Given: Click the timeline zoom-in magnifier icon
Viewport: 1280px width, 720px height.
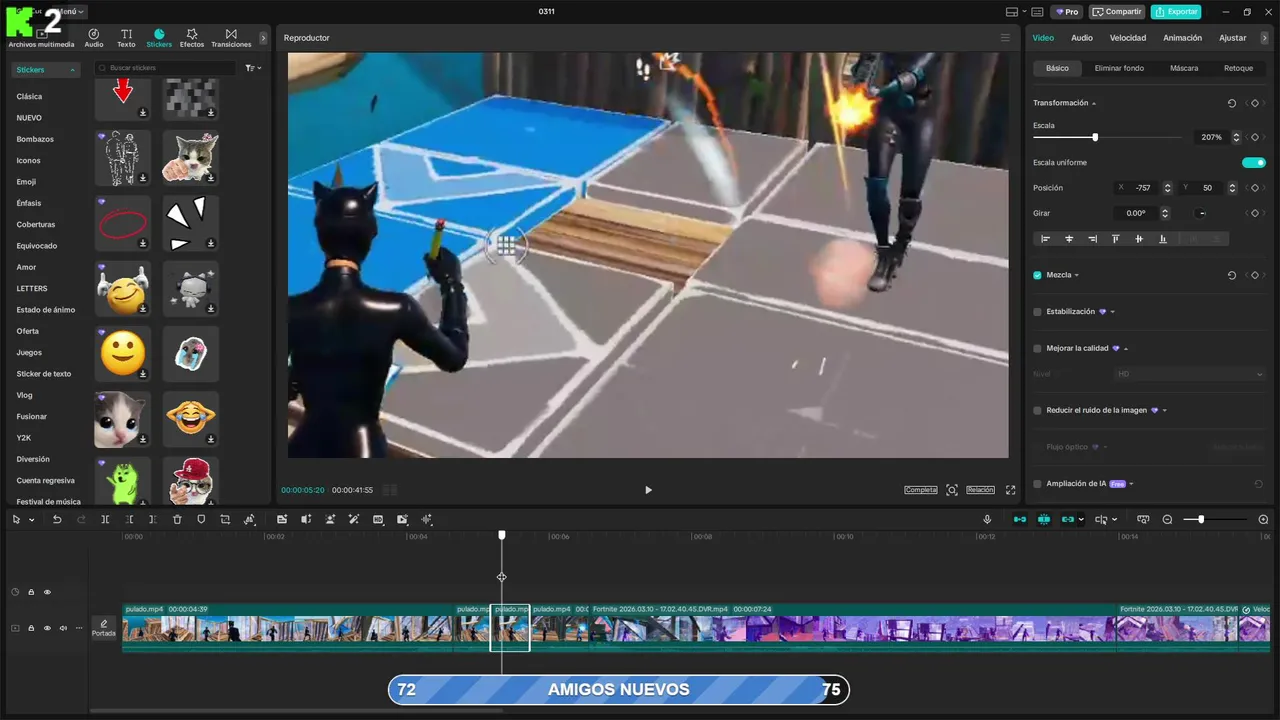Looking at the screenshot, I should (1263, 519).
